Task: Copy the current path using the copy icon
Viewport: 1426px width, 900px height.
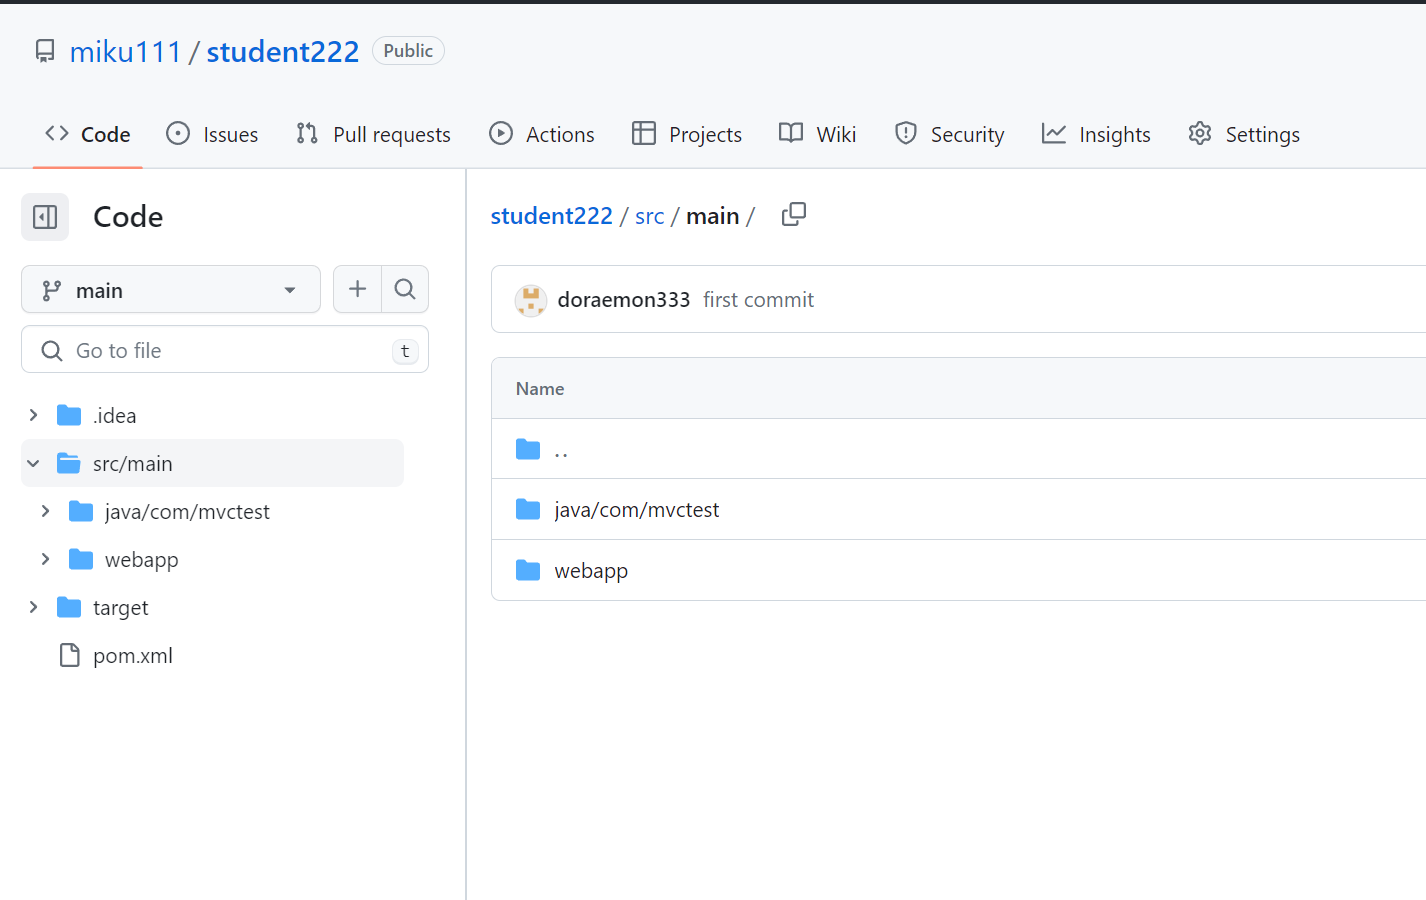Action: coord(794,214)
